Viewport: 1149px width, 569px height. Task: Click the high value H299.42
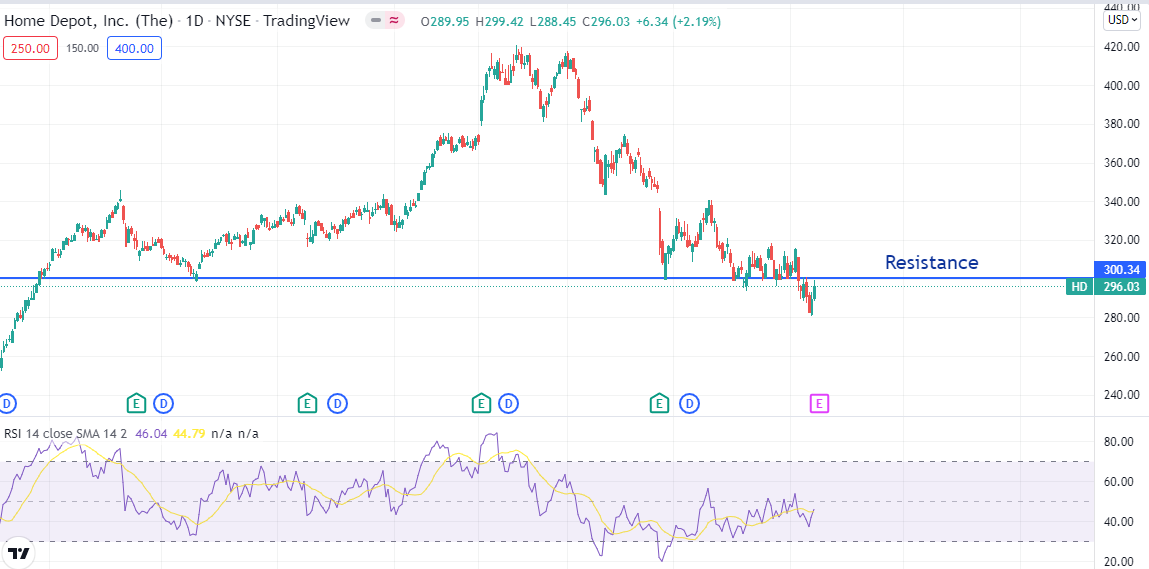coord(499,22)
